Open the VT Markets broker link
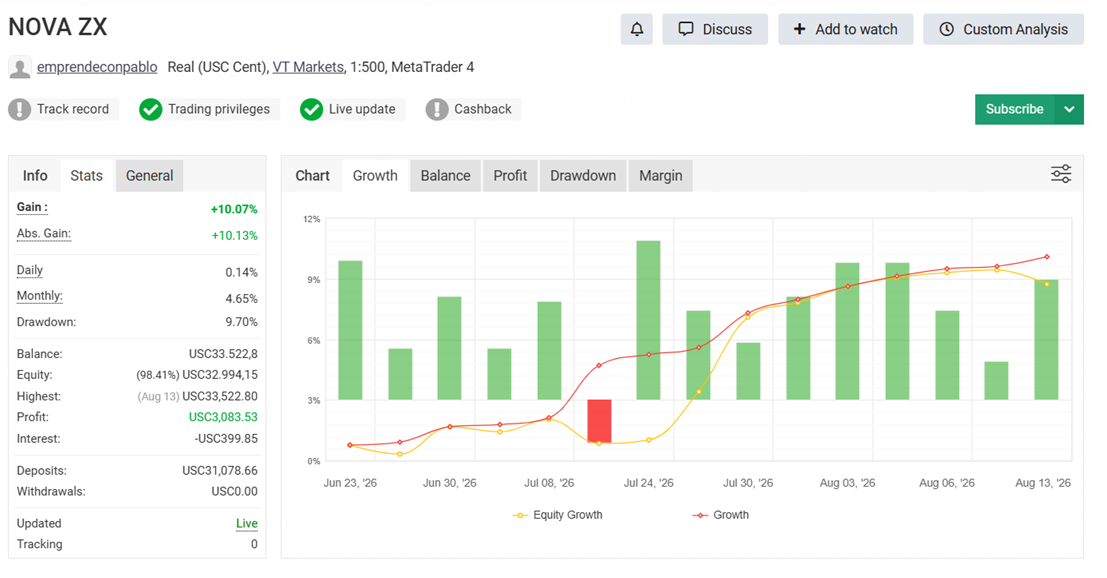 pos(308,67)
